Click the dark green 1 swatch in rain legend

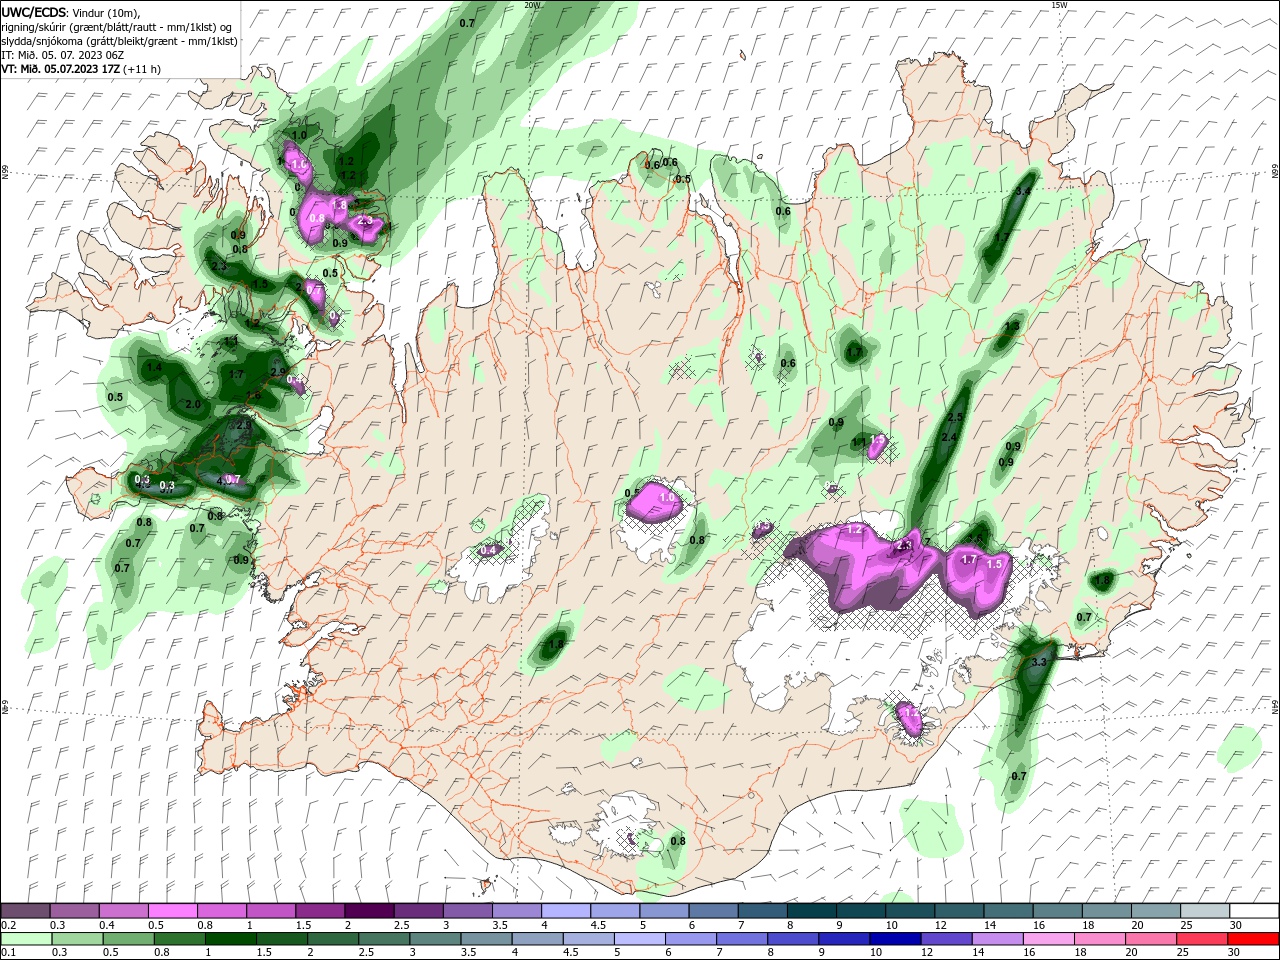click(230, 939)
